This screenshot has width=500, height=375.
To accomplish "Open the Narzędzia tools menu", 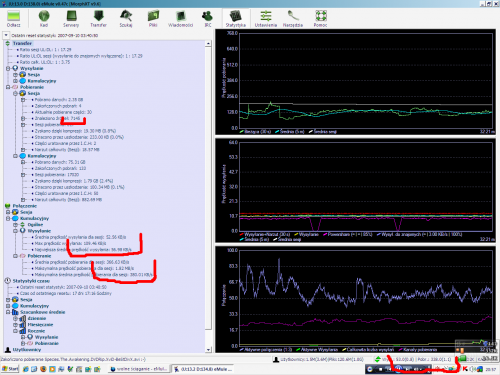I will click(x=293, y=18).
